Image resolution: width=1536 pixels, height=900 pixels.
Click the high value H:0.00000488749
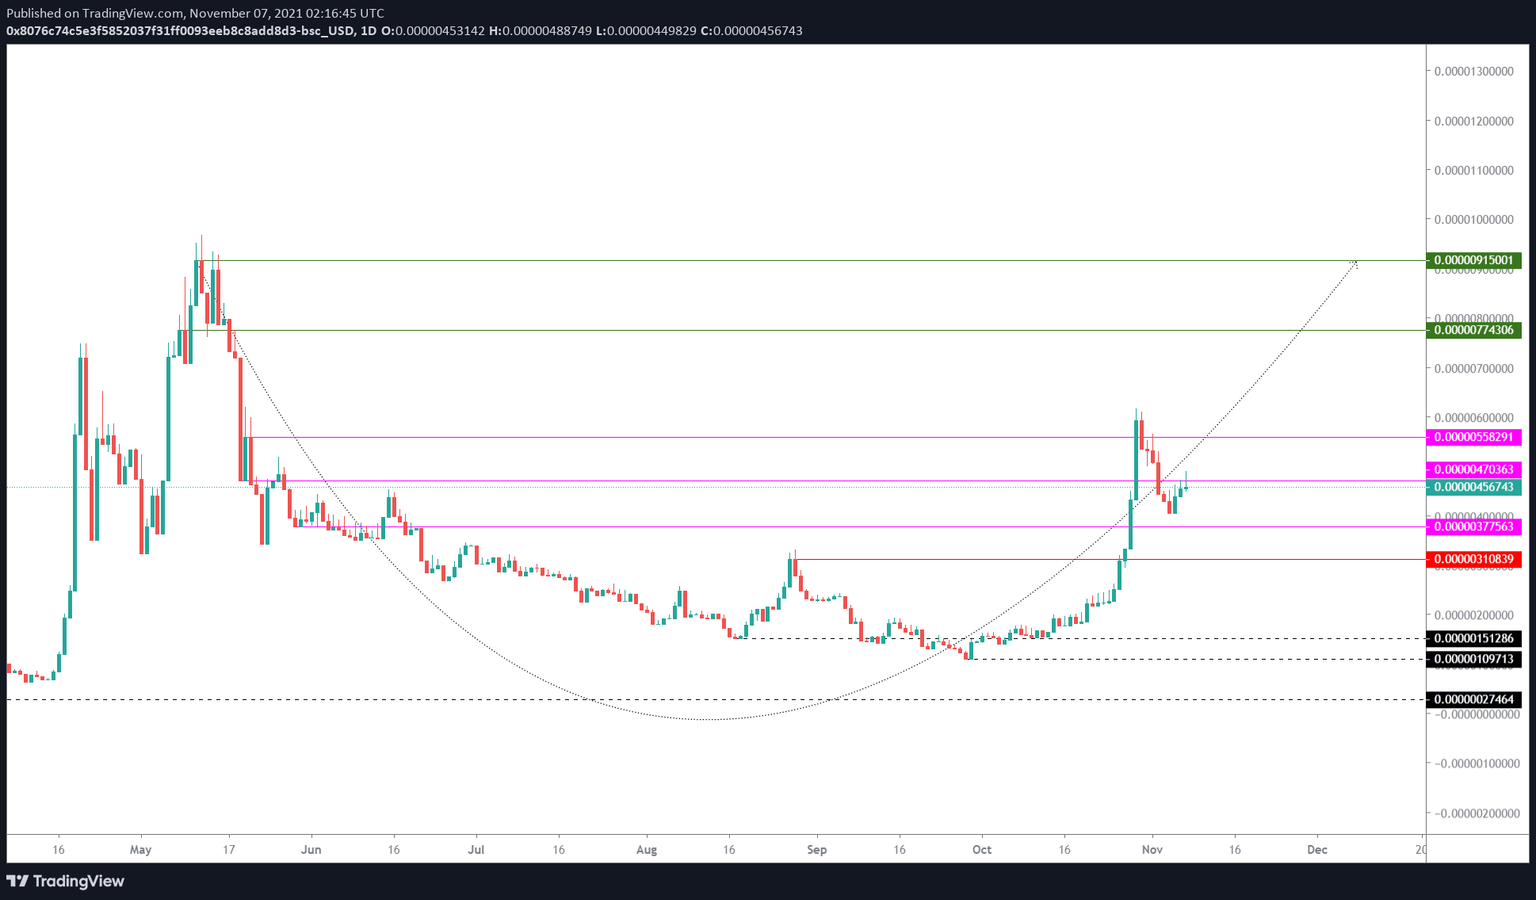click(540, 31)
